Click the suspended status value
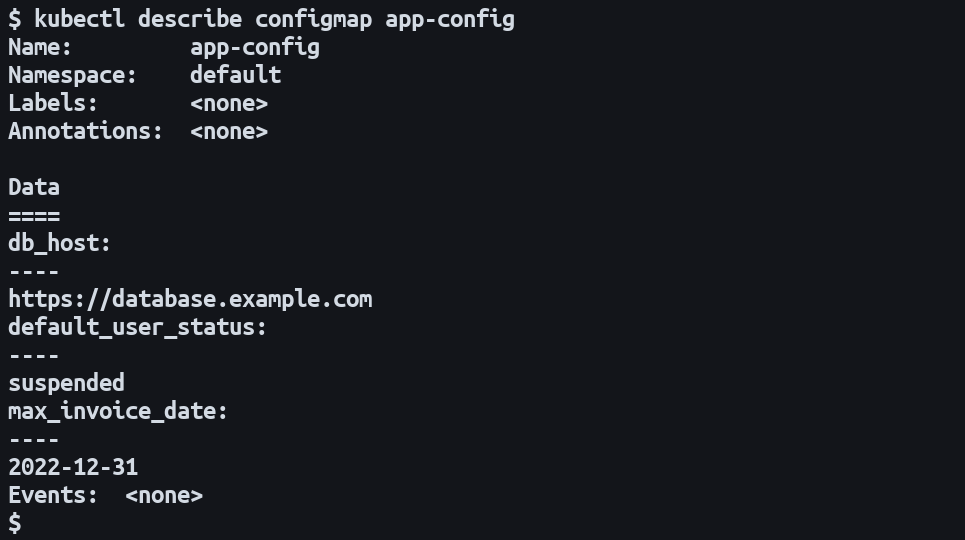Screen dimensions: 965x540 66,383
